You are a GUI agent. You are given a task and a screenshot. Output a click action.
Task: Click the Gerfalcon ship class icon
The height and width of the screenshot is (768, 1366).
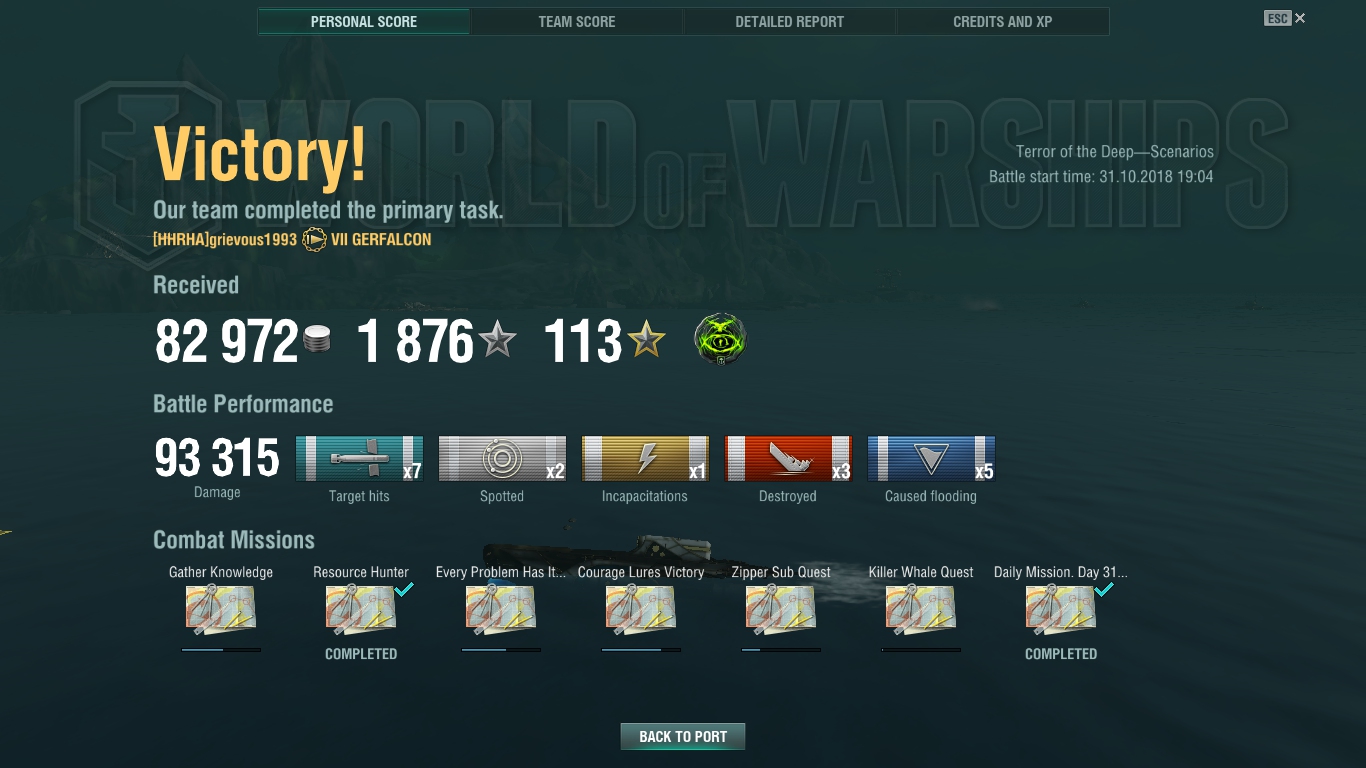[314, 240]
